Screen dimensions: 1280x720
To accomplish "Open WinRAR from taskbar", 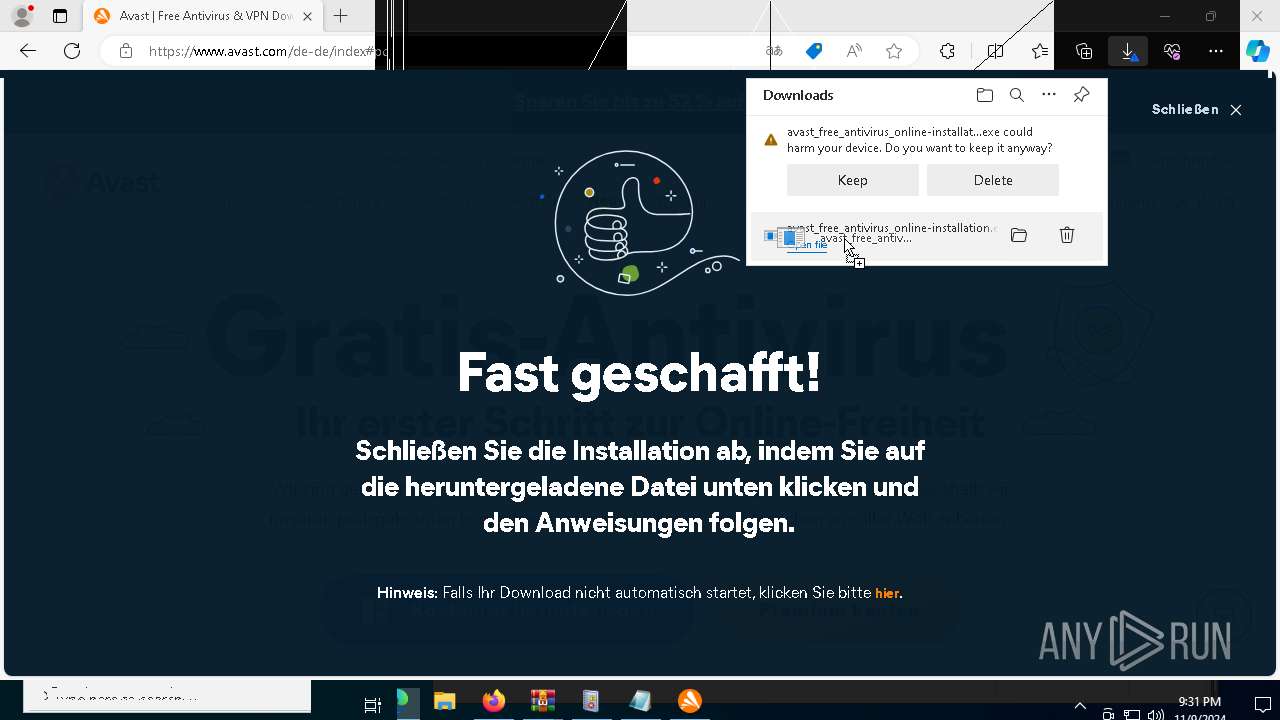I will click(543, 702).
